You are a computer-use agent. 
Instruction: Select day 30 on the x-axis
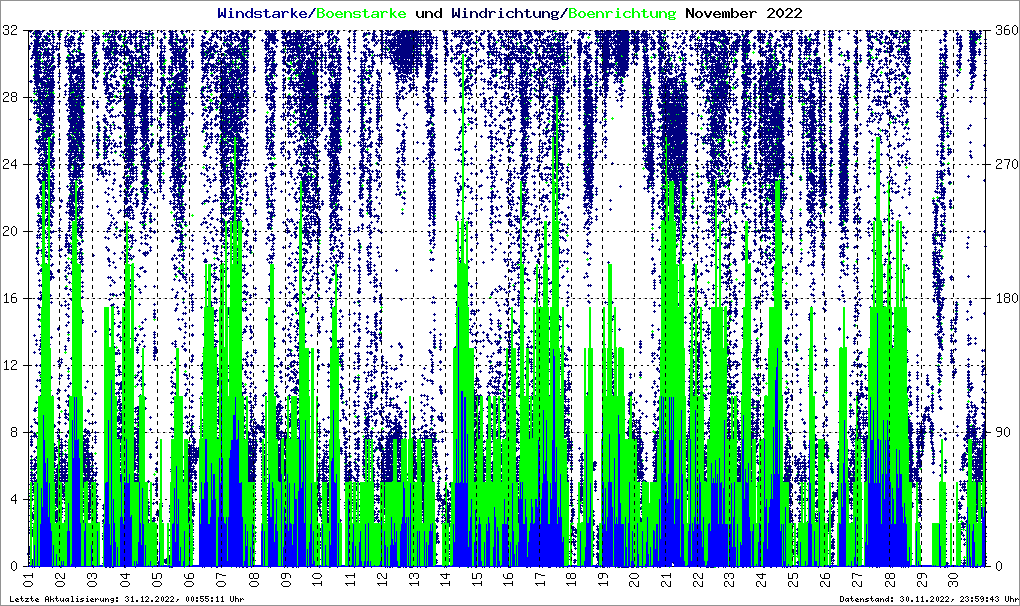tap(953, 578)
